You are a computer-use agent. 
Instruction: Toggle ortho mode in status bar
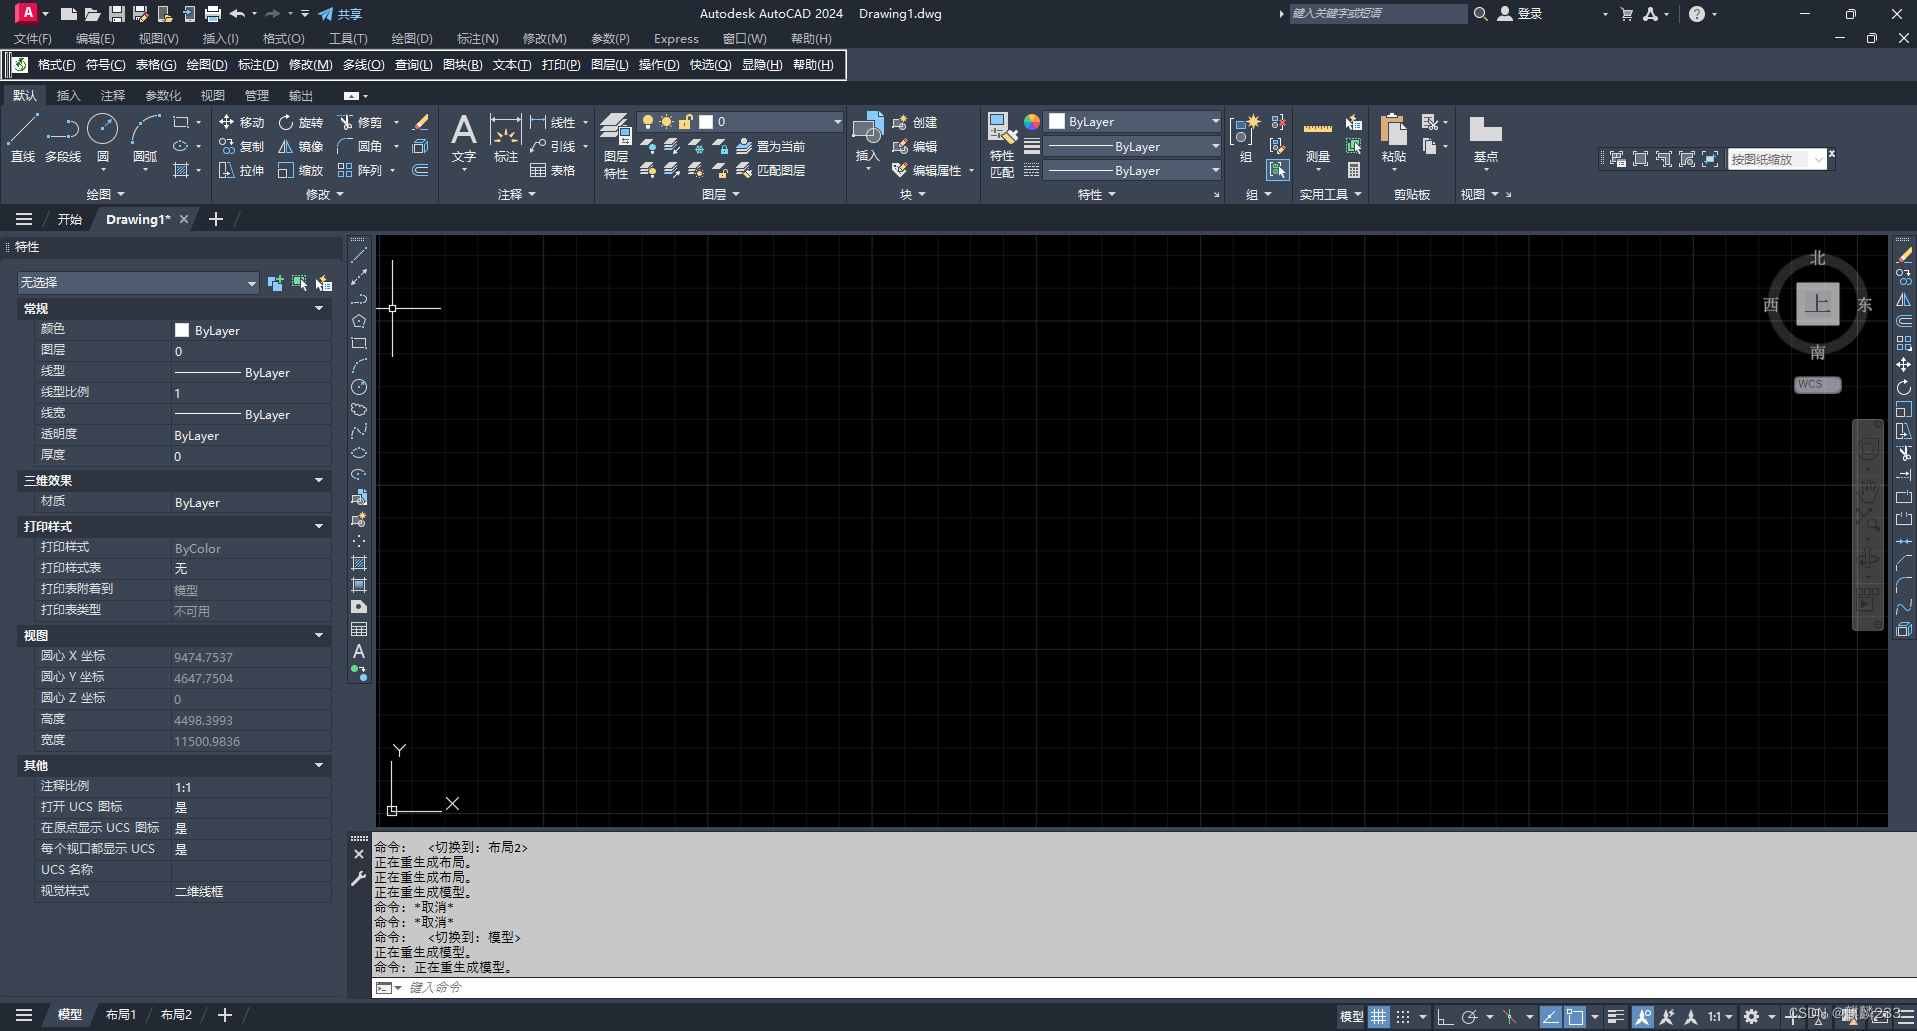click(1444, 1016)
